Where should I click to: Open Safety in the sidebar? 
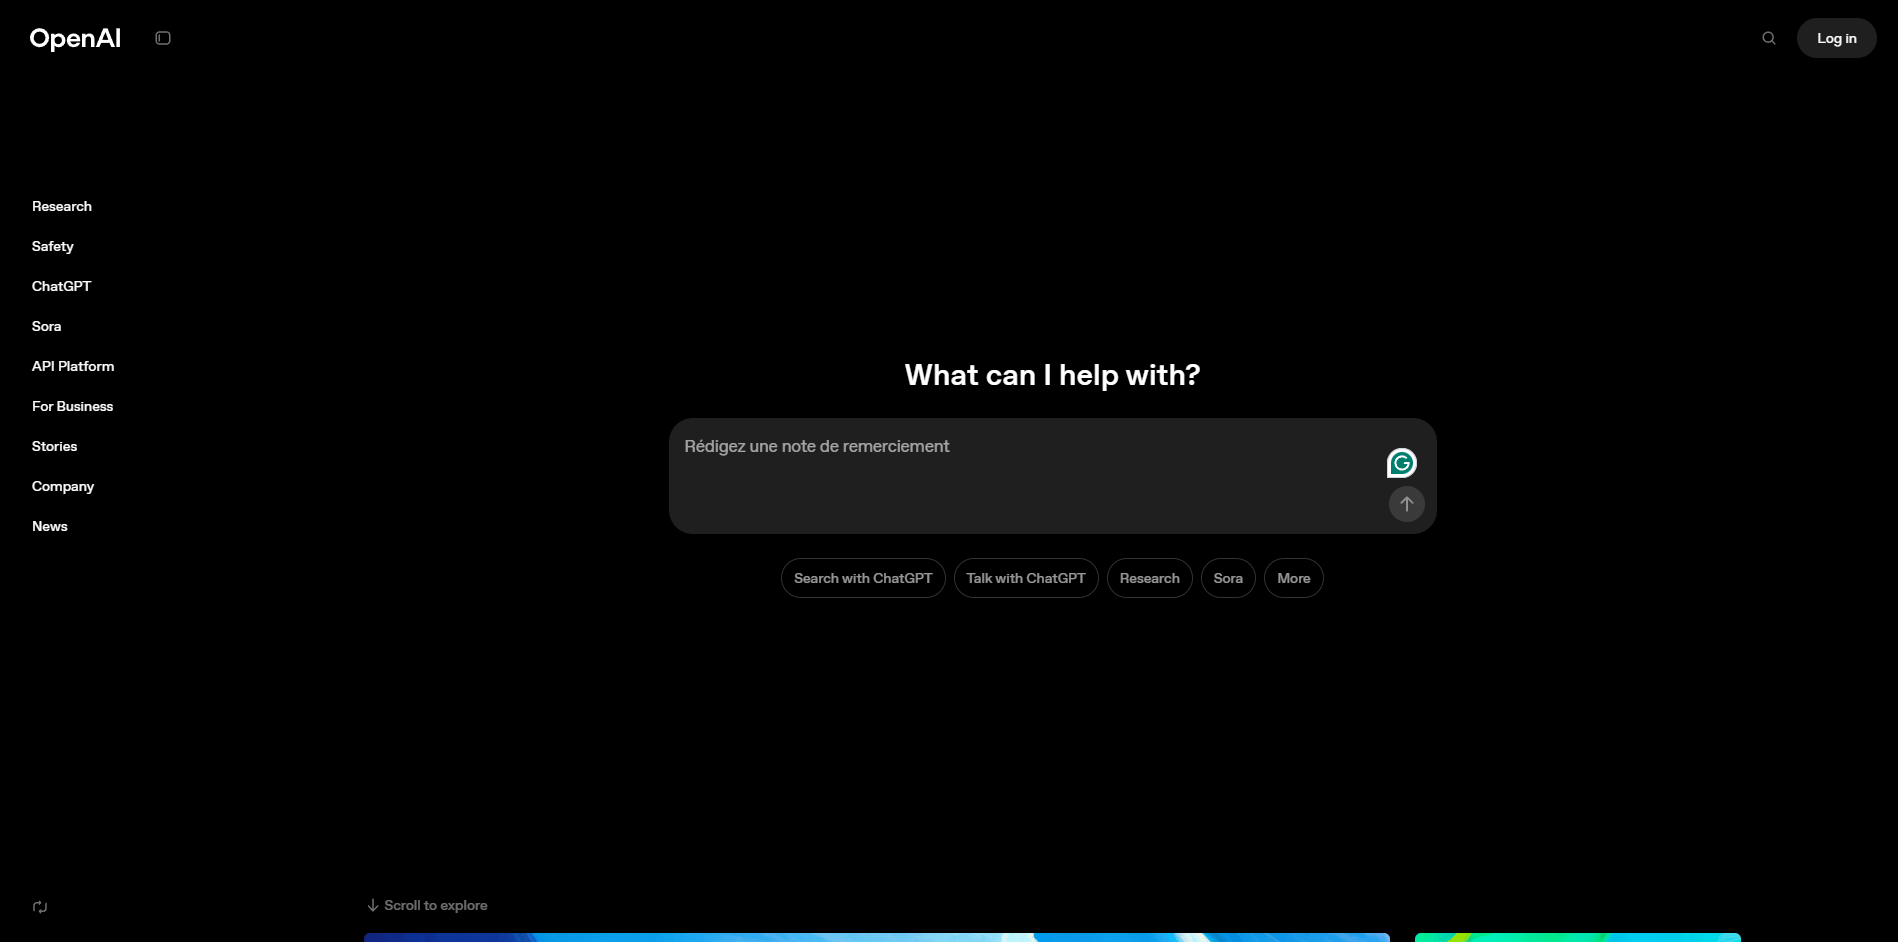pos(53,246)
